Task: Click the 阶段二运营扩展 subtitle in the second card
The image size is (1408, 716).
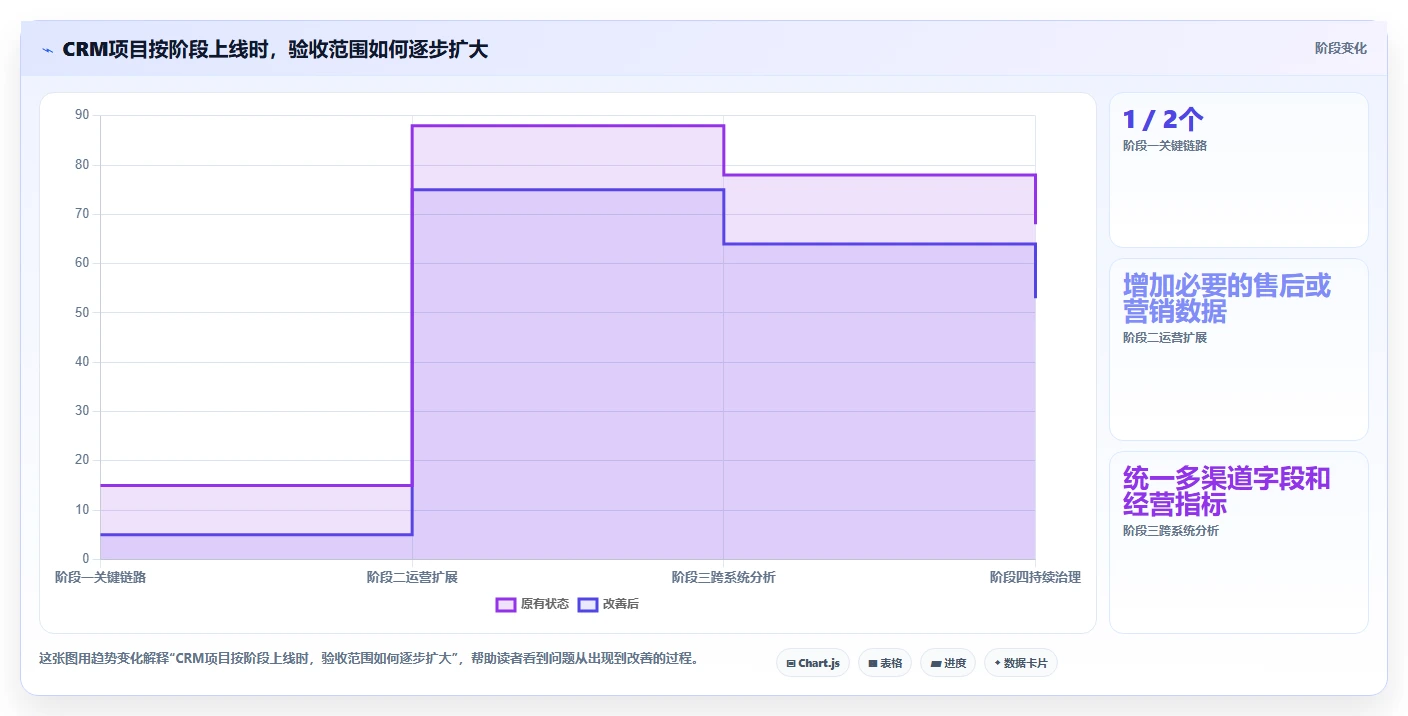Action: click(x=1165, y=337)
